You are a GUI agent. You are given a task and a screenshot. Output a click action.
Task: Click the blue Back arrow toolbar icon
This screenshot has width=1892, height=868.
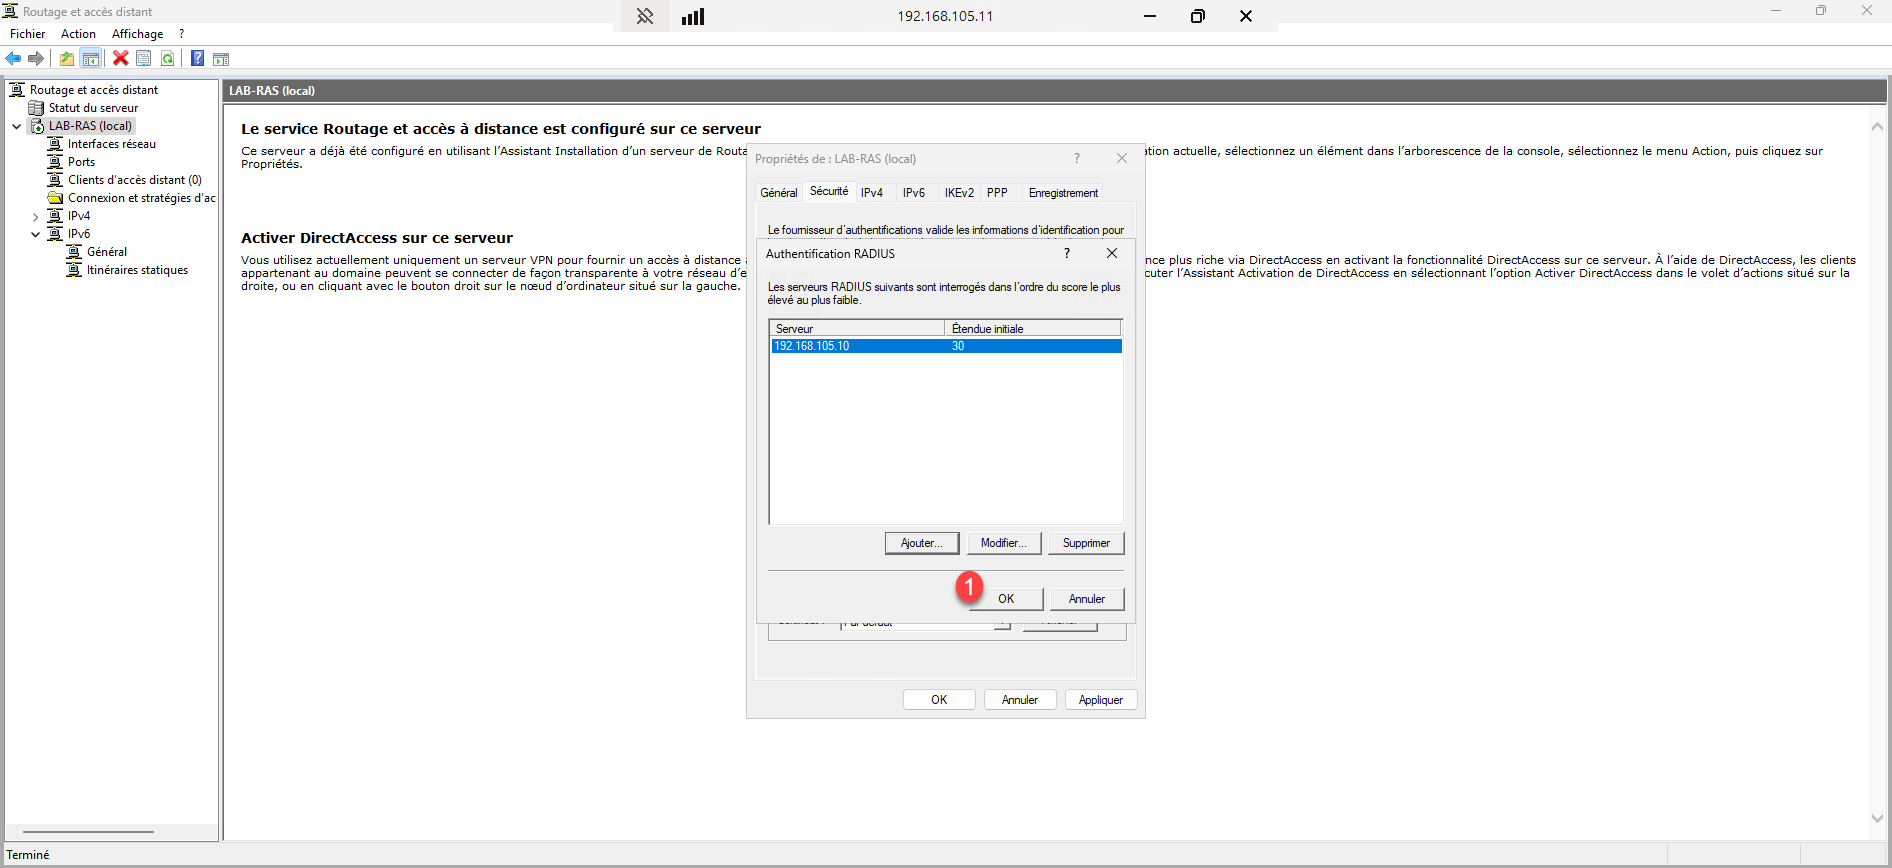point(14,59)
